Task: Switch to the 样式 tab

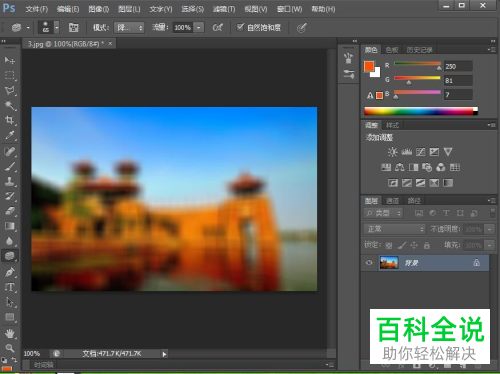Action: (x=392, y=125)
